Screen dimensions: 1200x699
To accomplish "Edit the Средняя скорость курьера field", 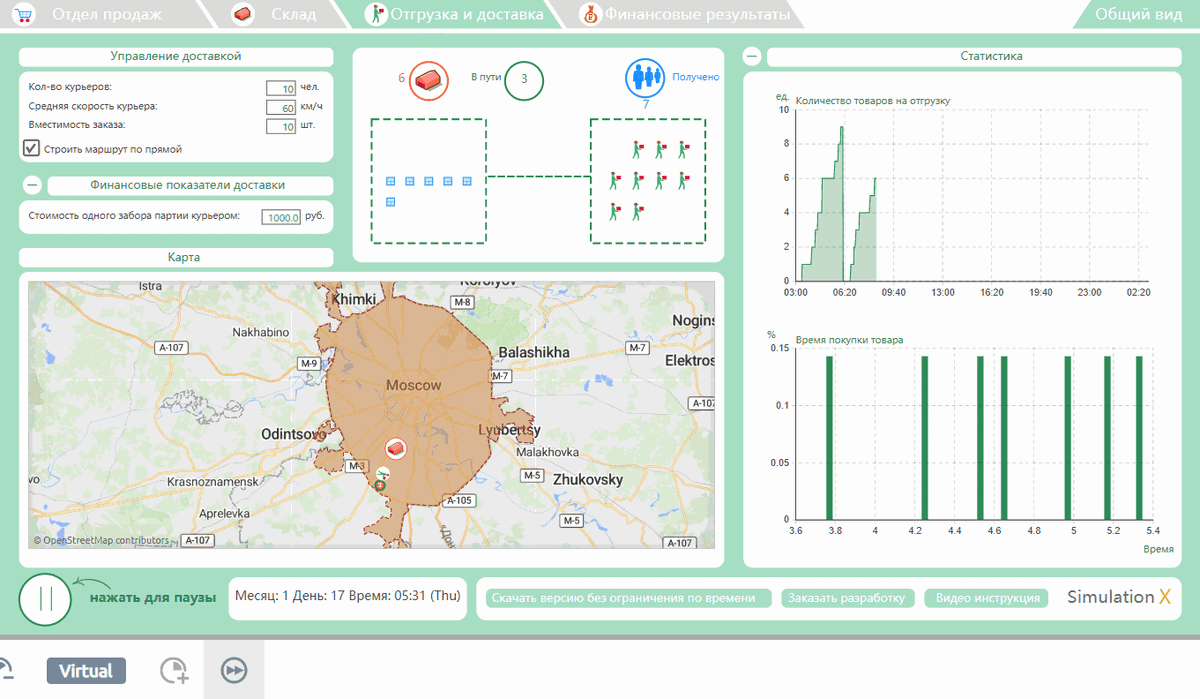I will pos(281,107).
